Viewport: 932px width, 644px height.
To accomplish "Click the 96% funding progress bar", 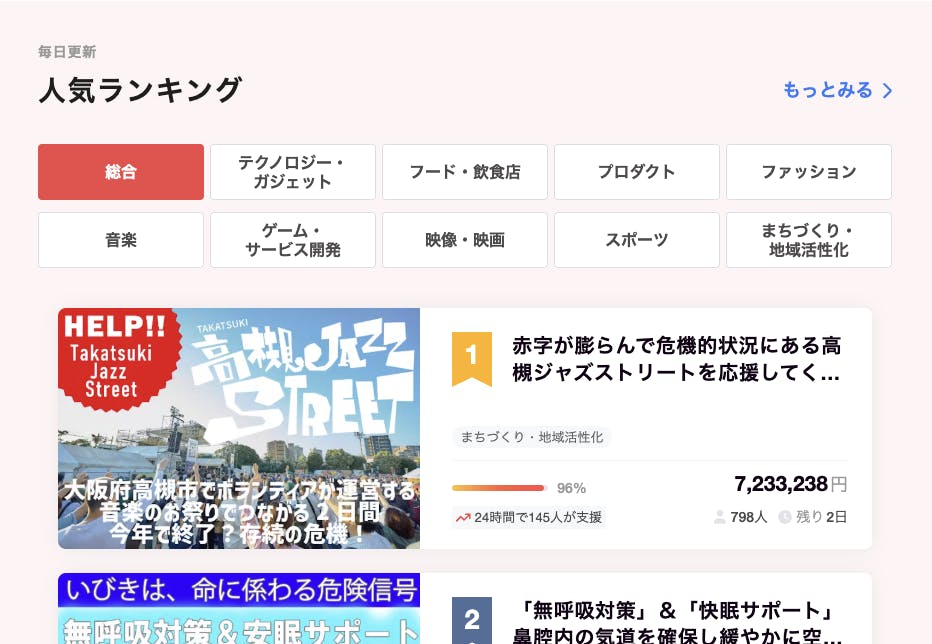I will click(x=499, y=488).
